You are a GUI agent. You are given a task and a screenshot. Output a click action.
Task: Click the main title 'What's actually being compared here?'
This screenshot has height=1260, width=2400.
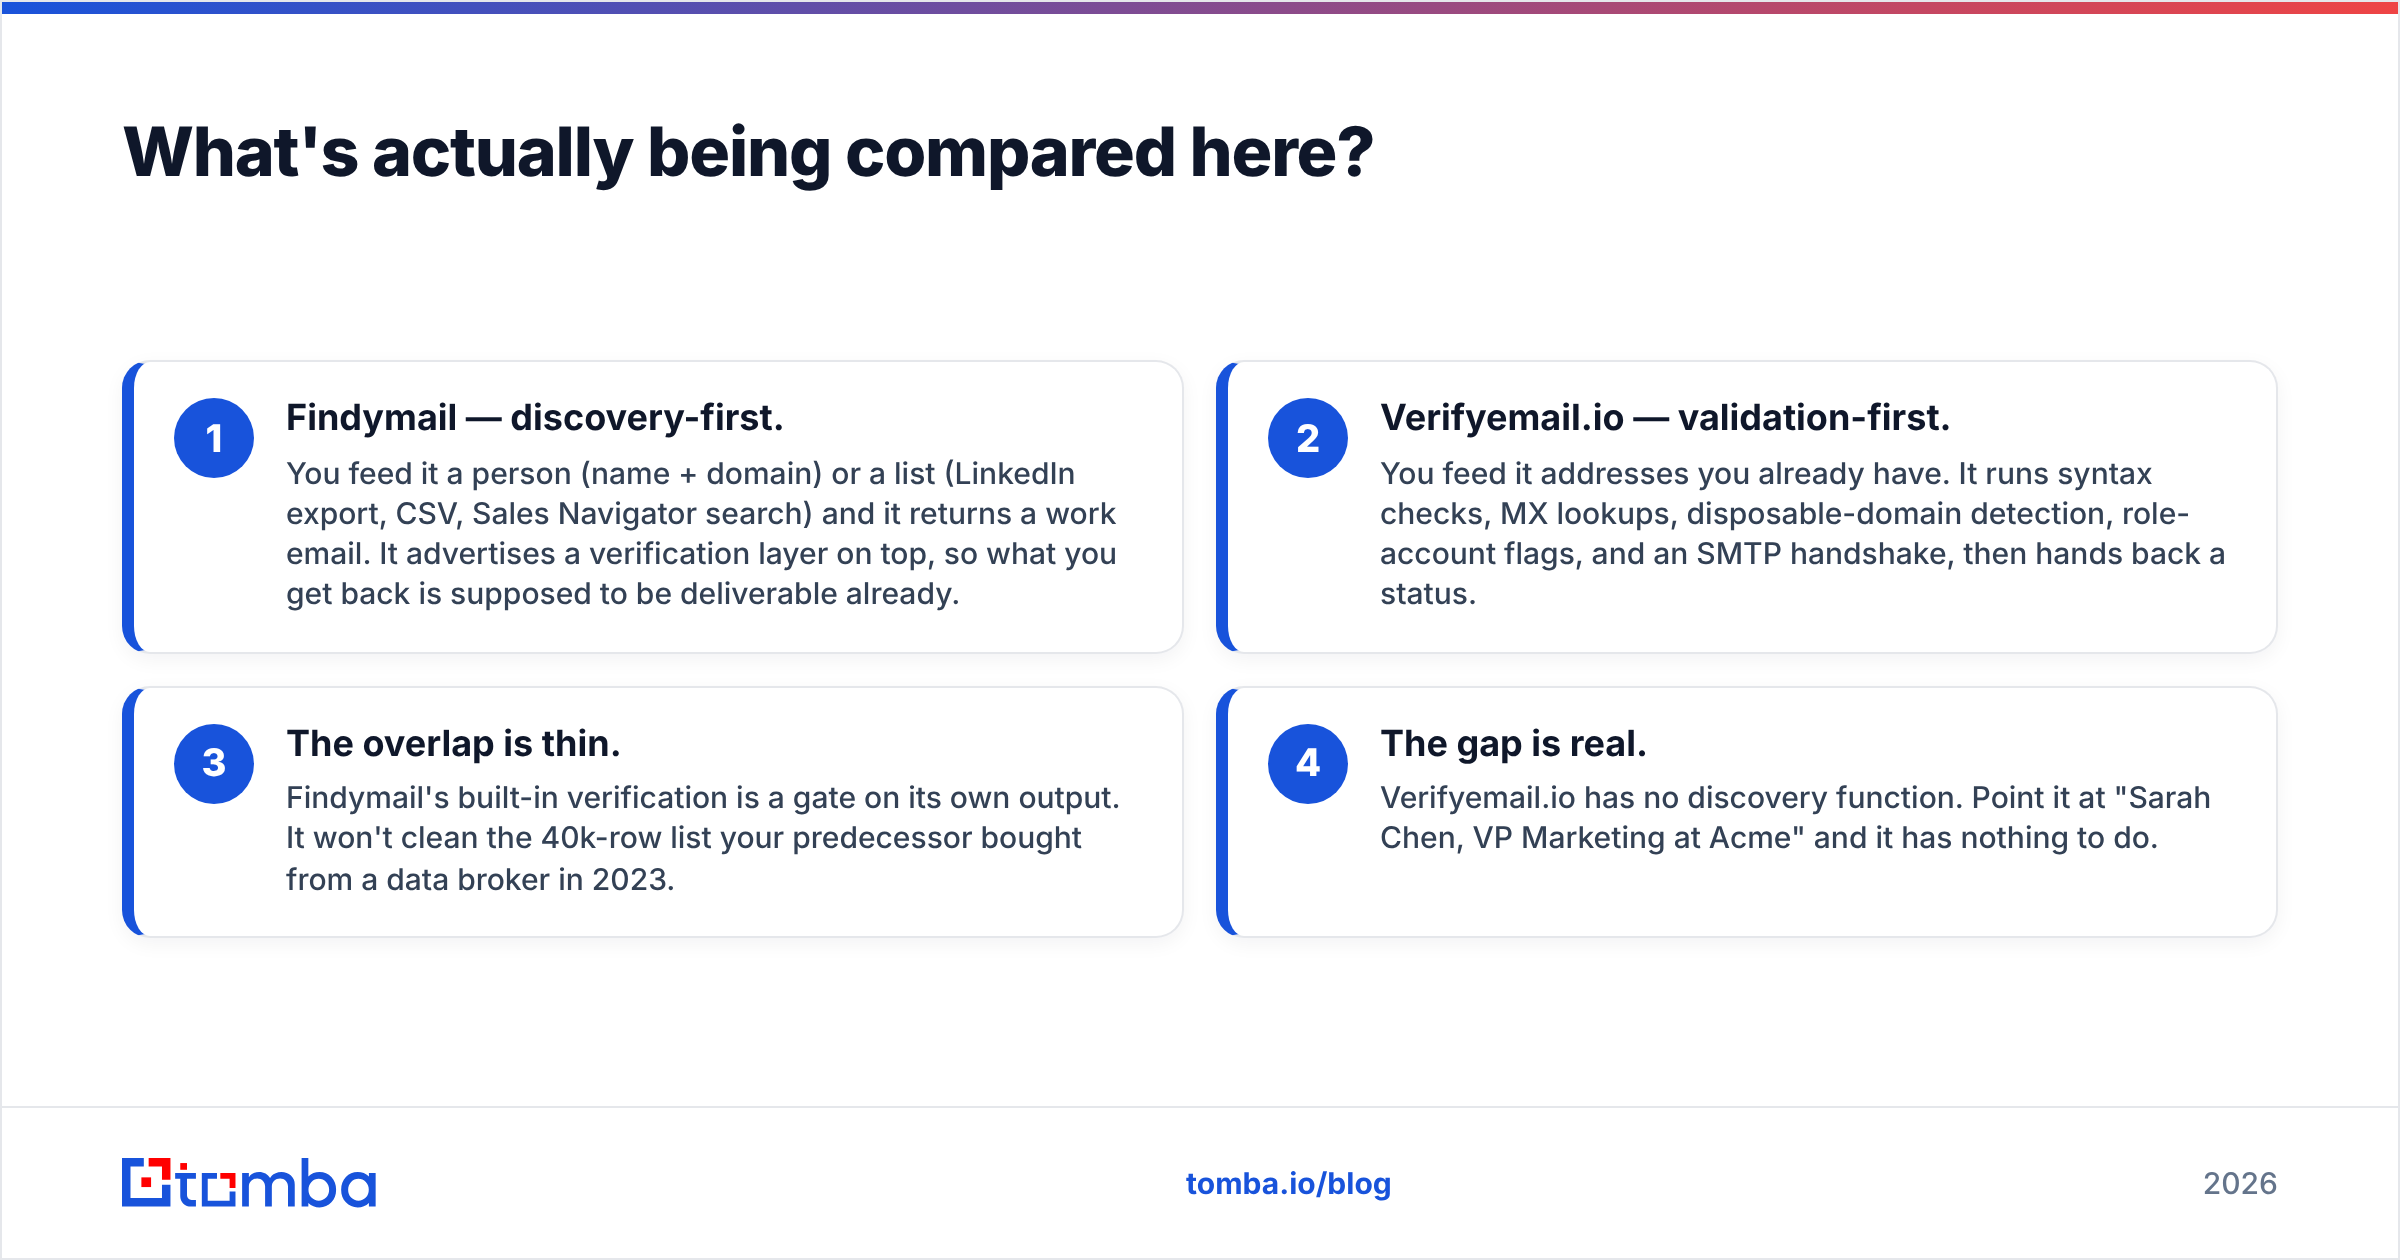(748, 153)
